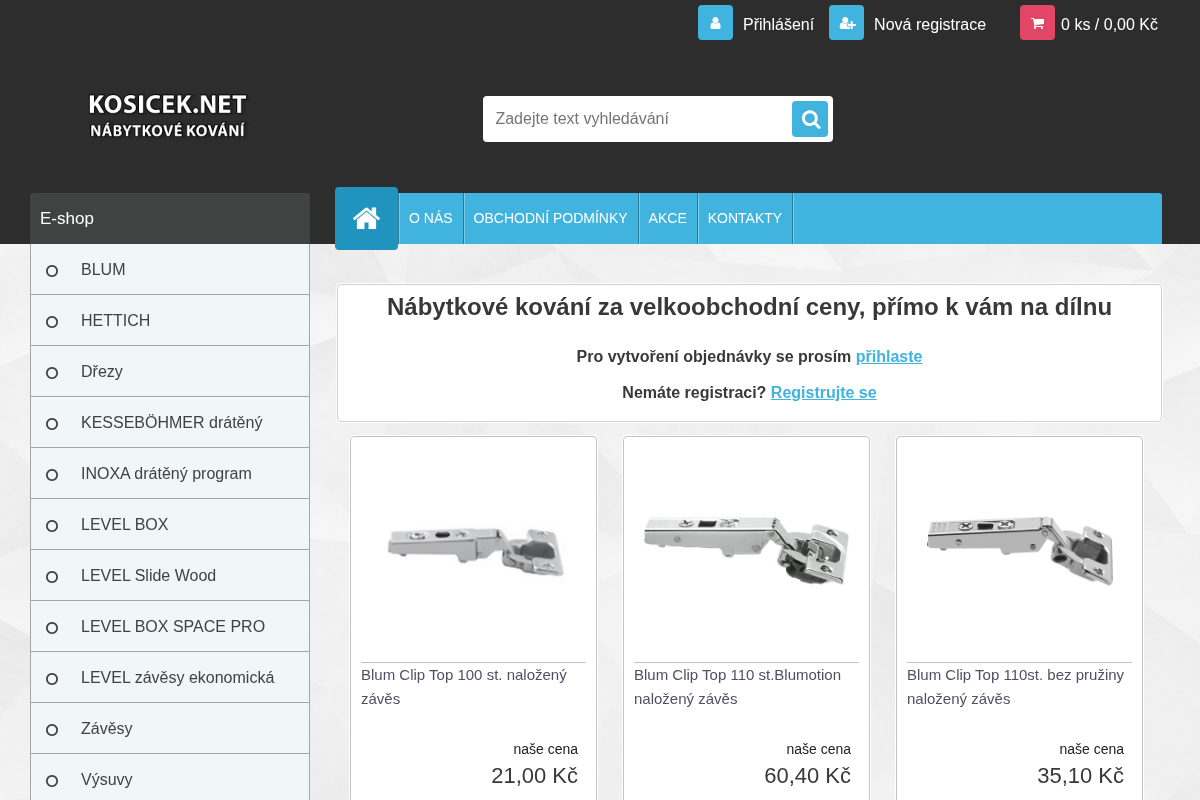The height and width of the screenshot is (800, 1200).
Task: Select the E-shop sidebar header
Action: (x=170, y=218)
